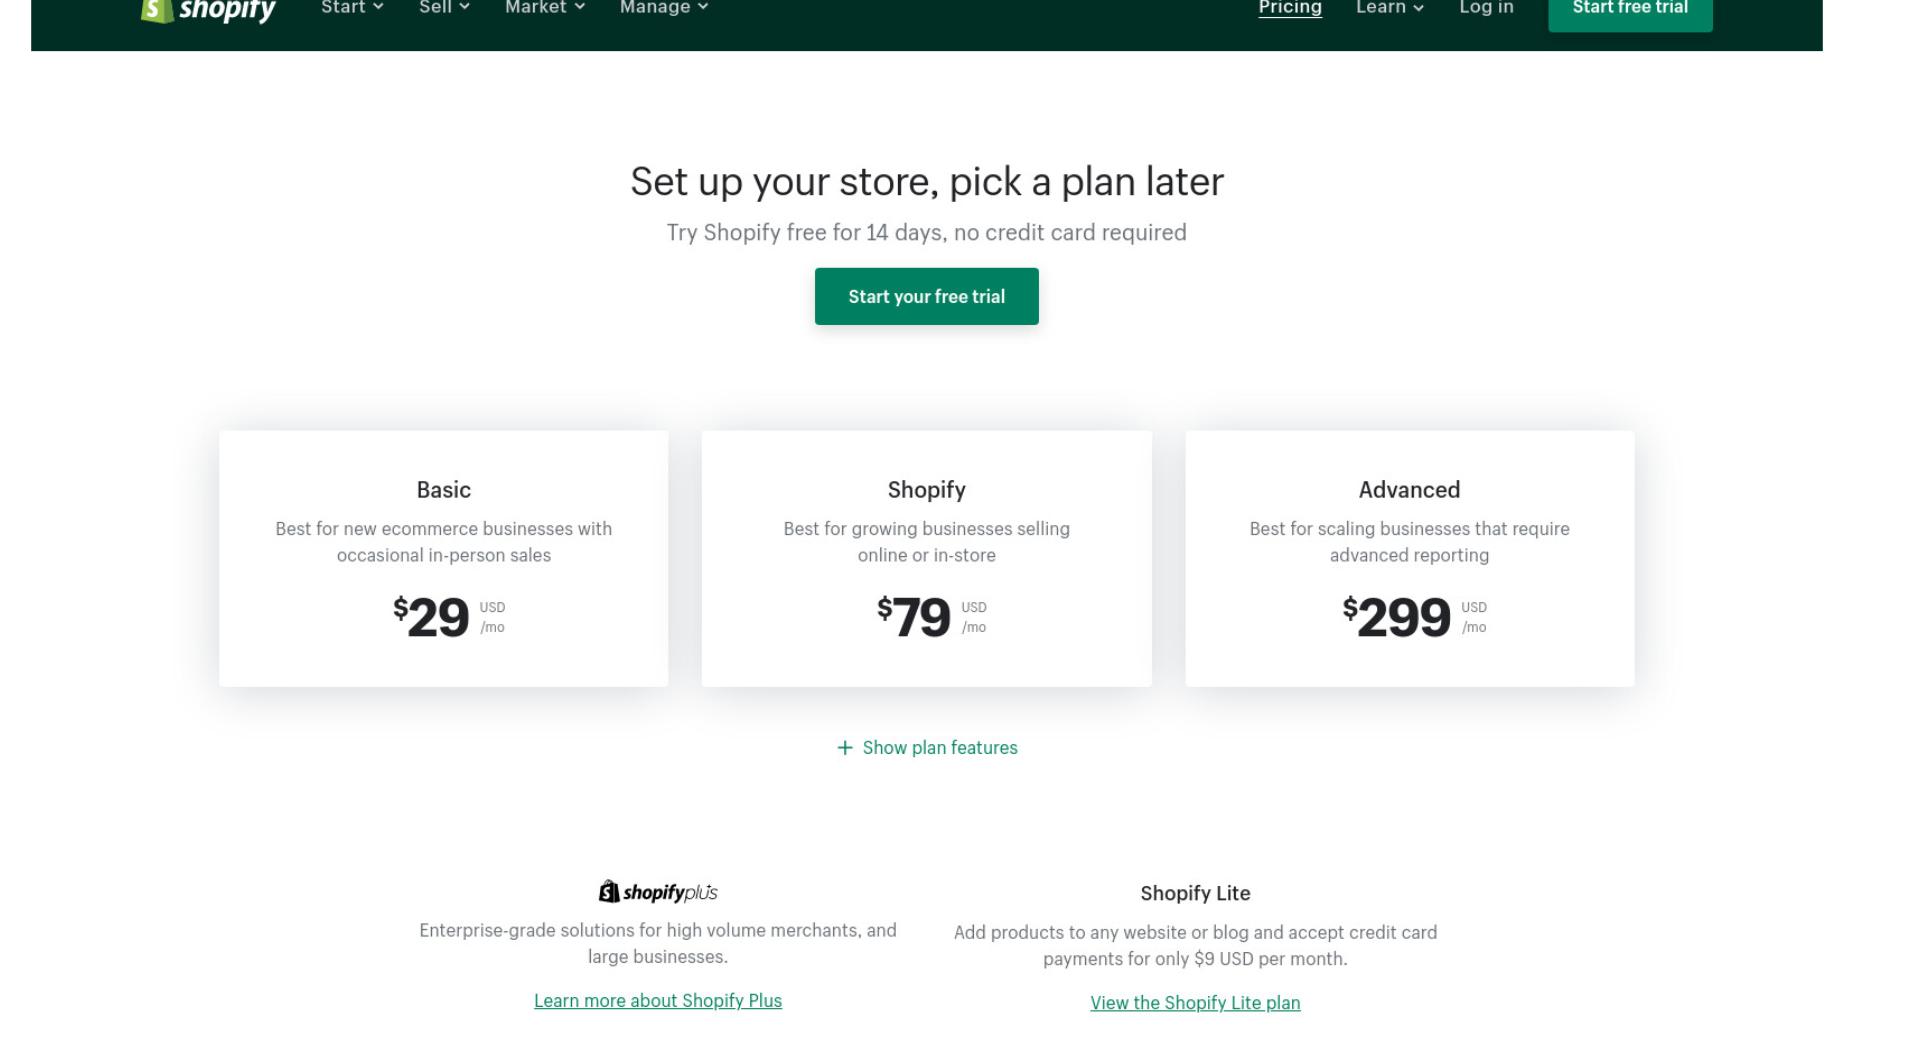Viewport: 1920px width, 1050px height.
Task: Go to the Pricing page
Action: coord(1290,8)
